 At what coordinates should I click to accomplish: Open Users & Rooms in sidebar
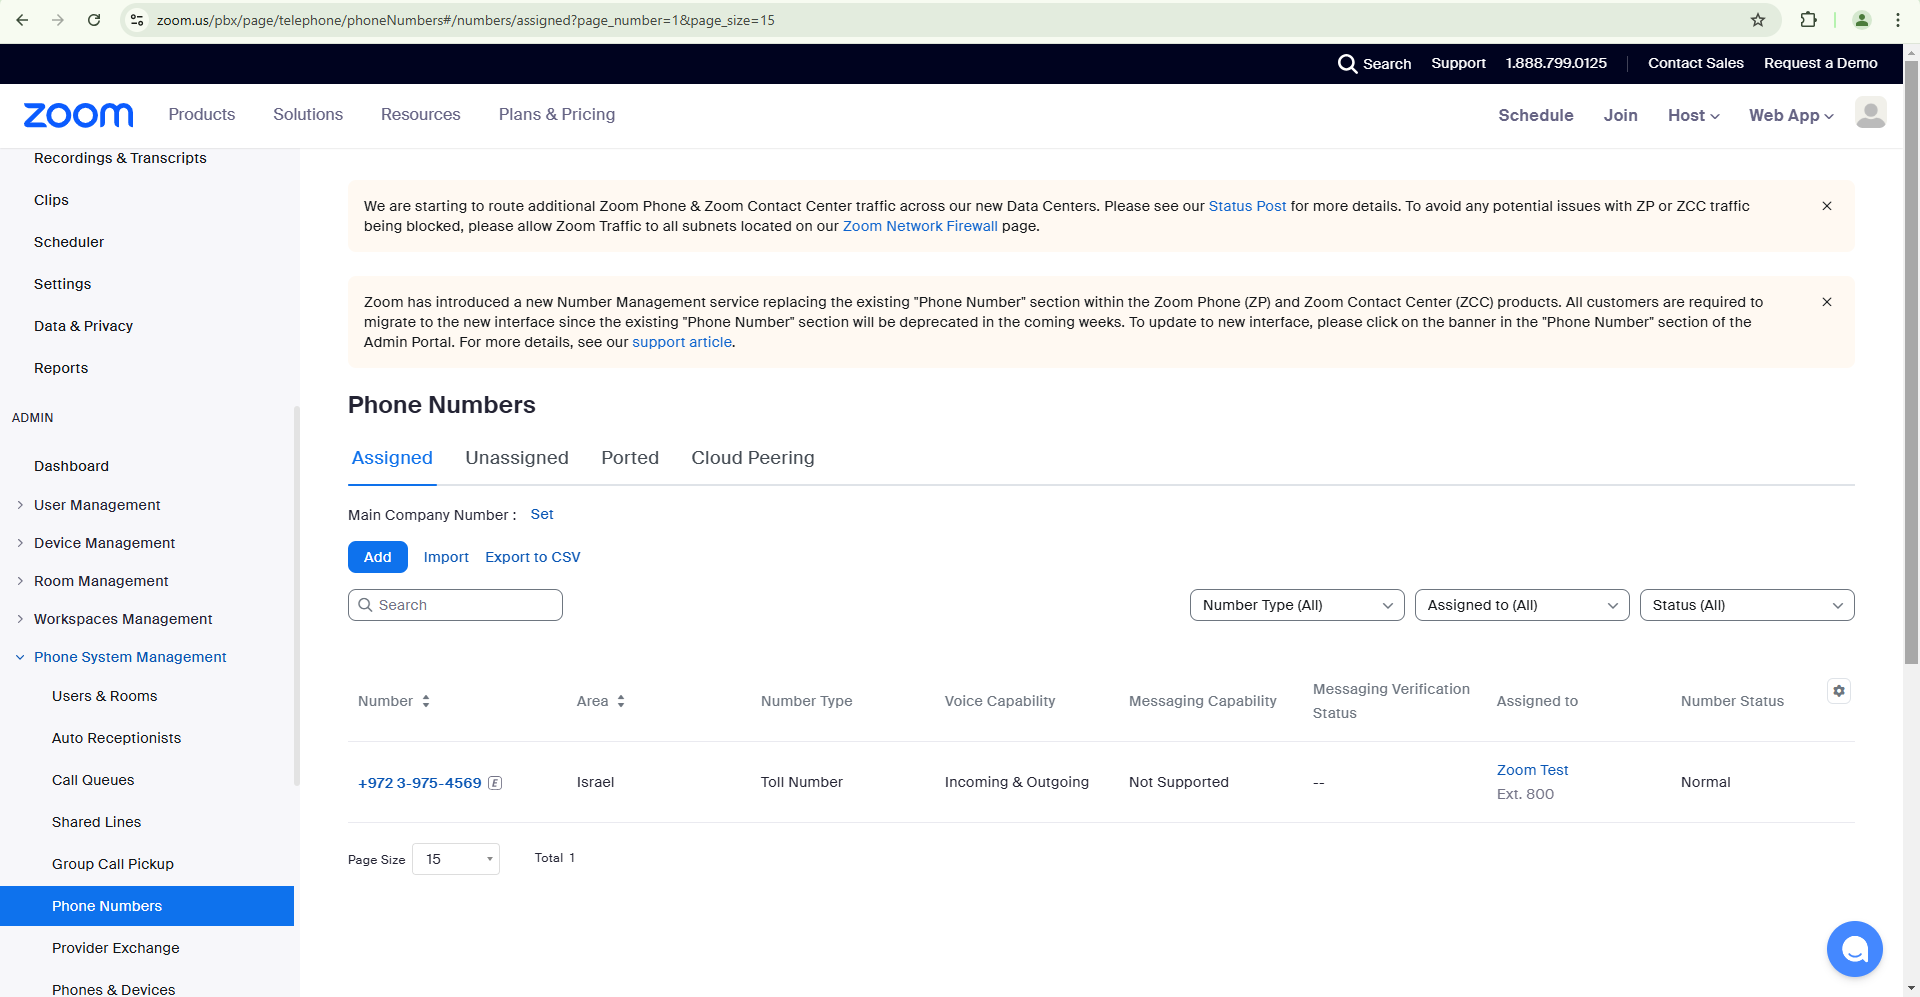tap(105, 696)
